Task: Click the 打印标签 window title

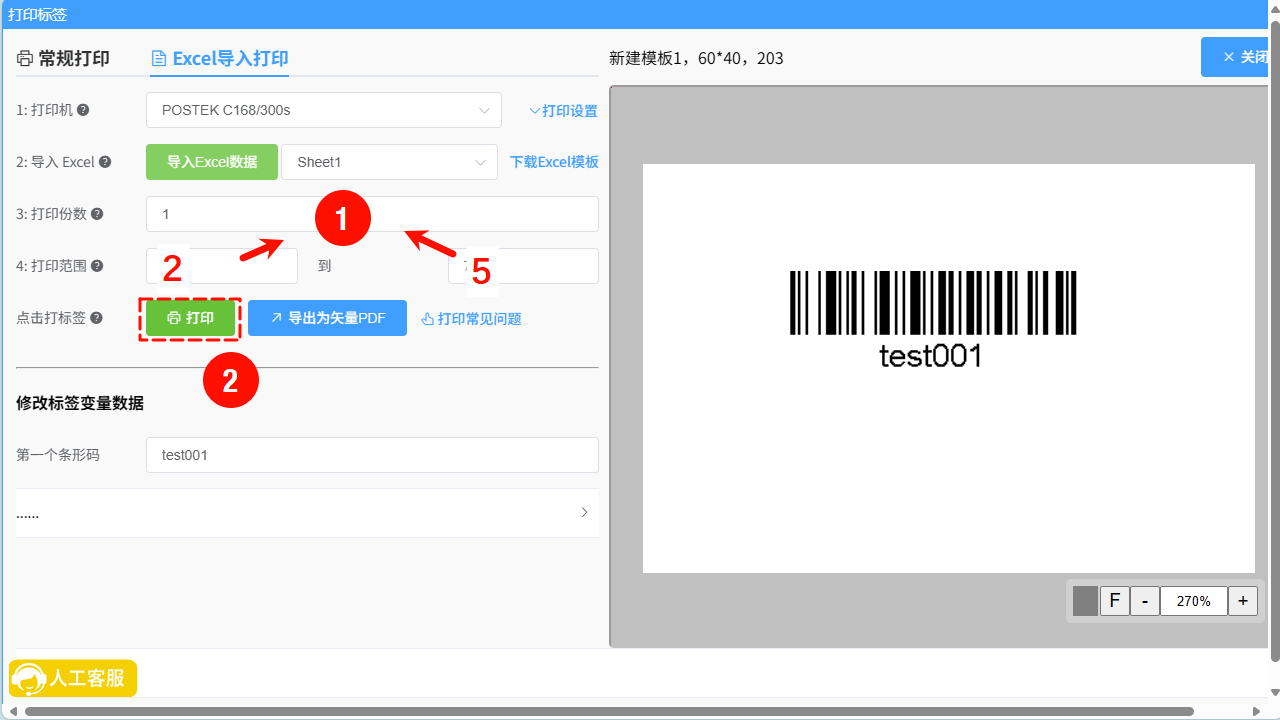Action: [38, 14]
